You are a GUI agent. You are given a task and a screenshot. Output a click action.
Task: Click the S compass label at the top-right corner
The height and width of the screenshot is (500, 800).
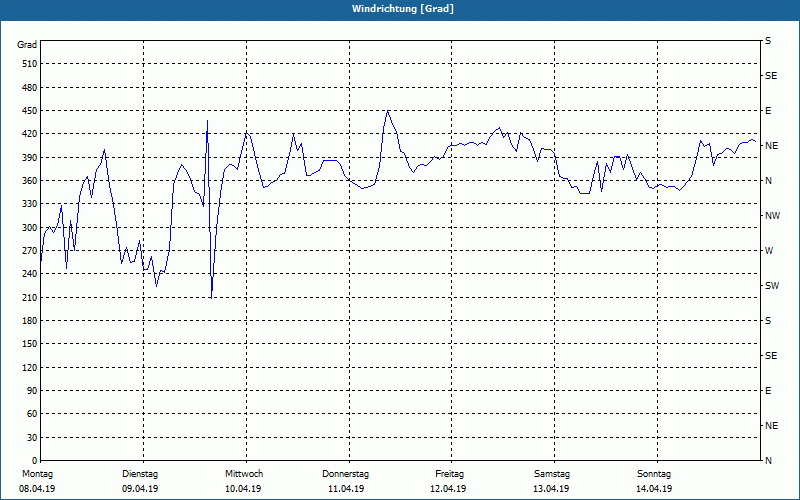pyautogui.click(x=768, y=41)
